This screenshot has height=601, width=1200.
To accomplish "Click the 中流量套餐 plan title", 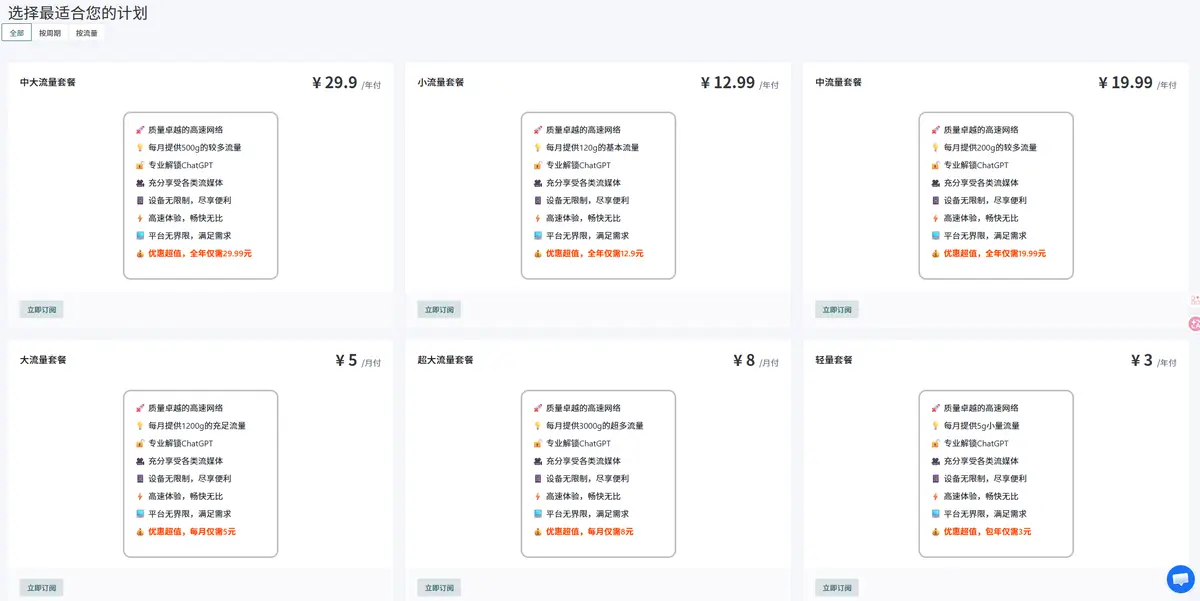I will coord(839,82).
